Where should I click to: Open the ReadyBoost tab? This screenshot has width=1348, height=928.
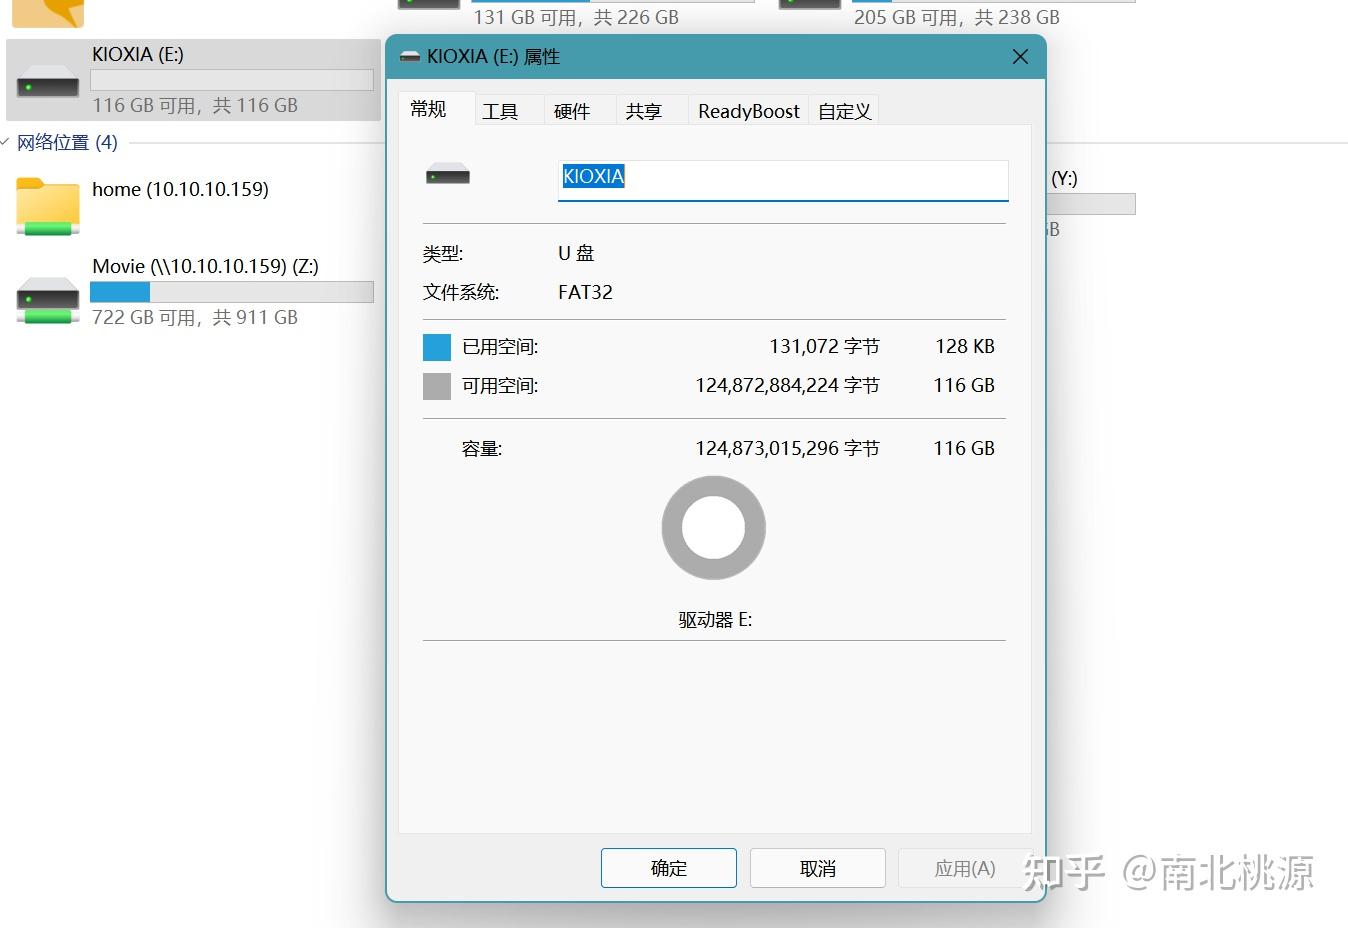click(748, 110)
